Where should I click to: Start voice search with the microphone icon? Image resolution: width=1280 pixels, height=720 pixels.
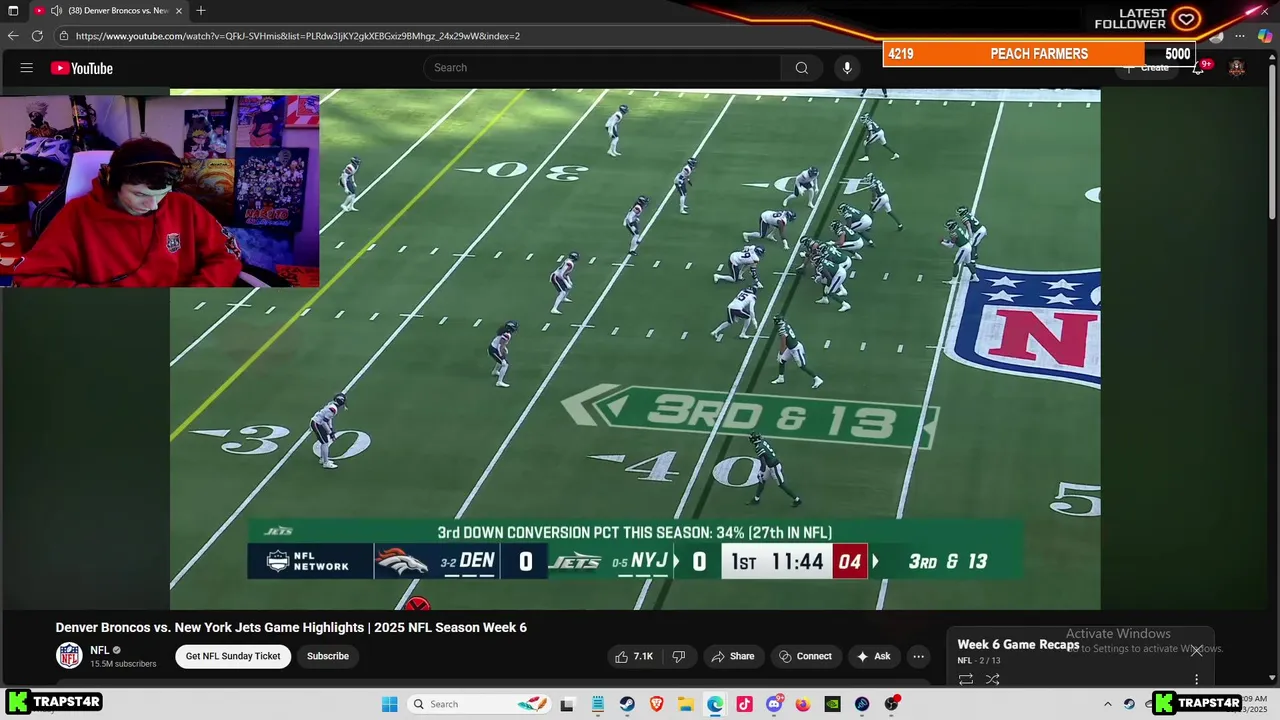pyautogui.click(x=847, y=68)
